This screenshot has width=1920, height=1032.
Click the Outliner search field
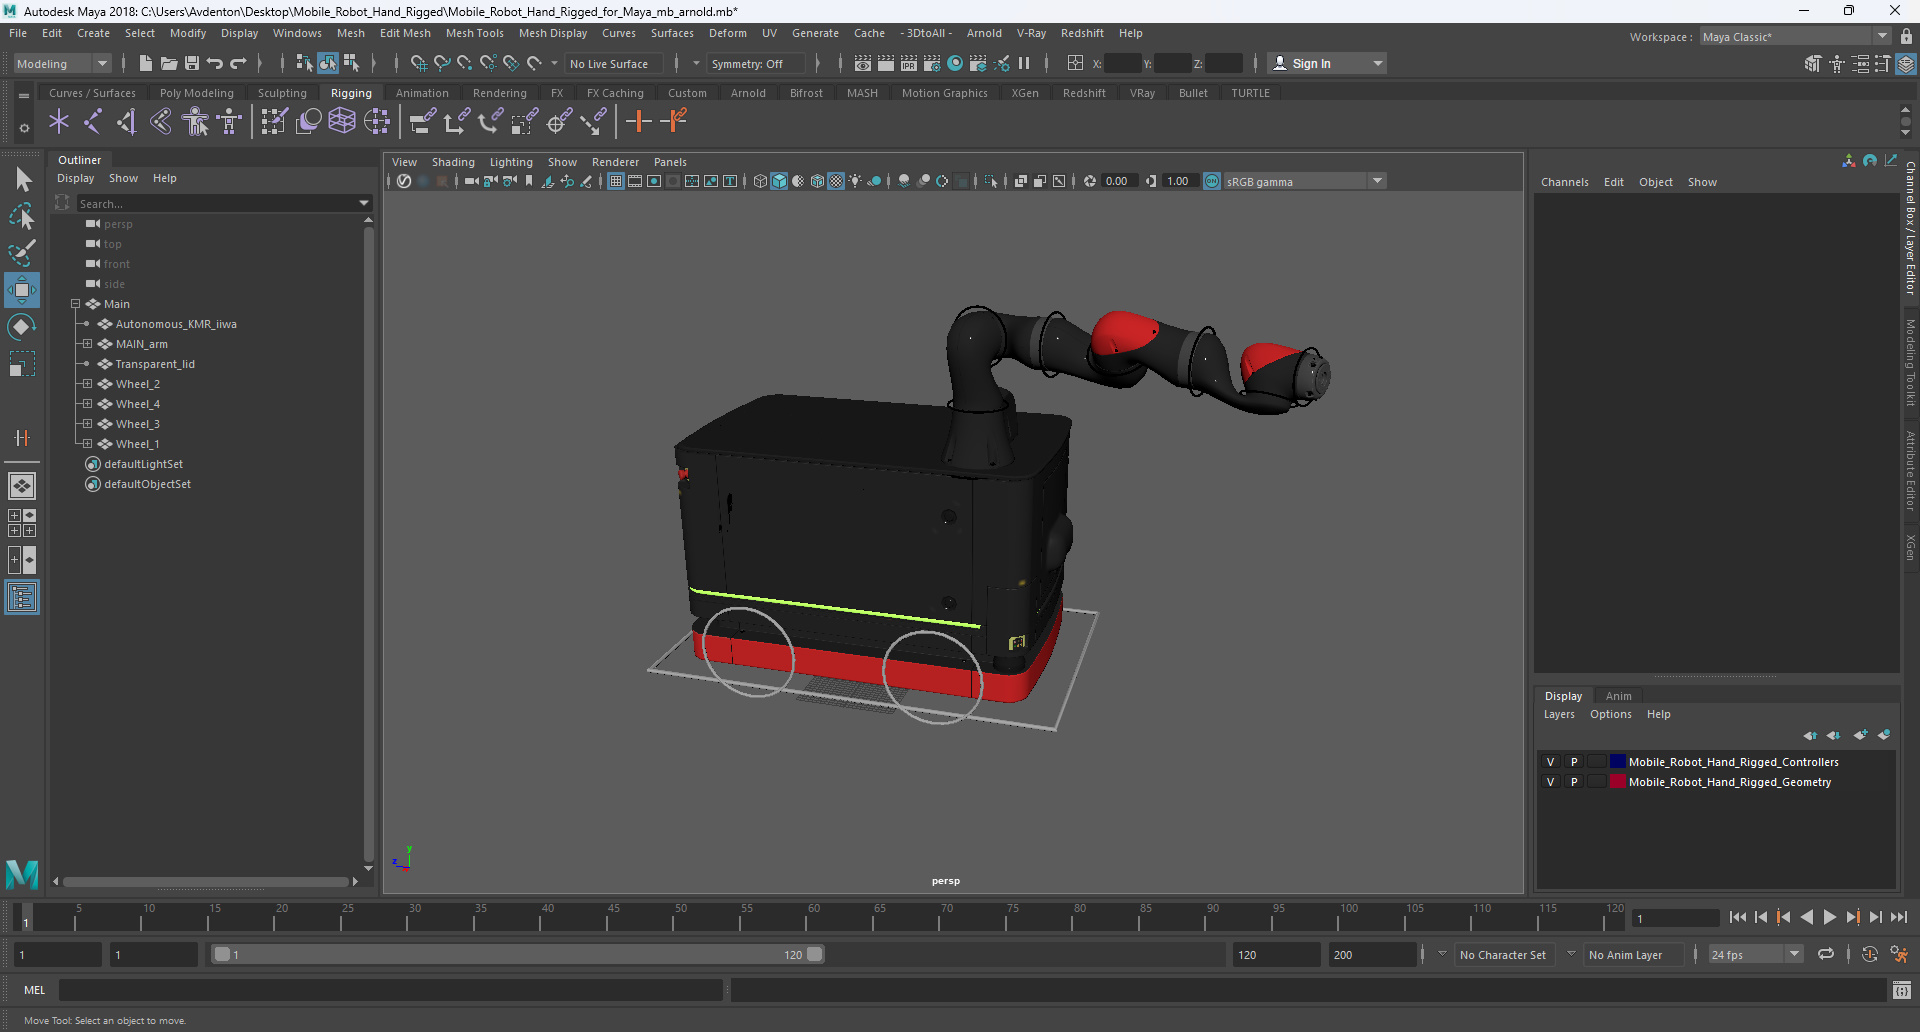point(224,203)
